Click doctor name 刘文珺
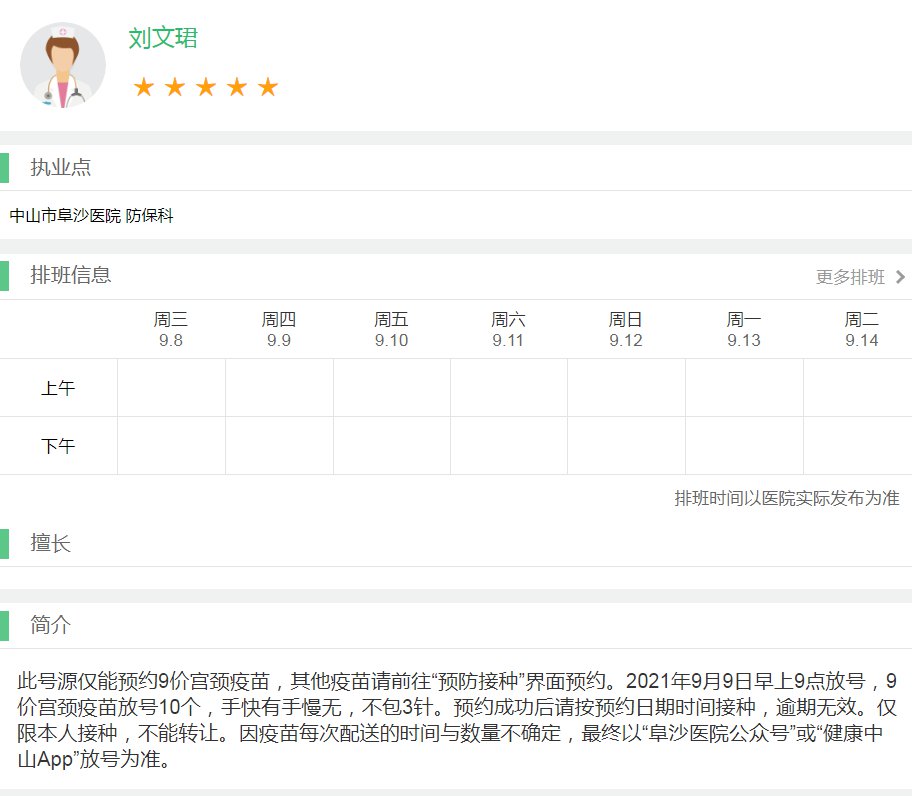This screenshot has height=796, width=912. 163,38
